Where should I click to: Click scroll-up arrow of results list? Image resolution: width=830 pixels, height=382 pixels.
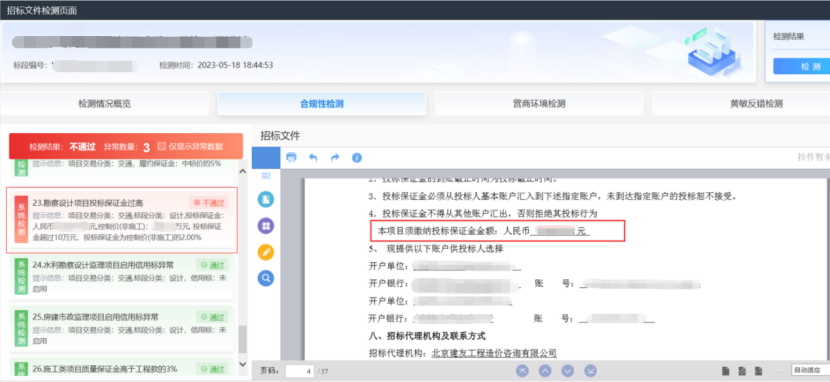243,171
